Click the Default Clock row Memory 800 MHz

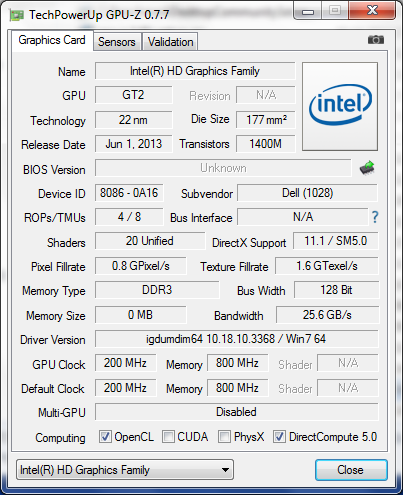pyautogui.click(x=238, y=388)
